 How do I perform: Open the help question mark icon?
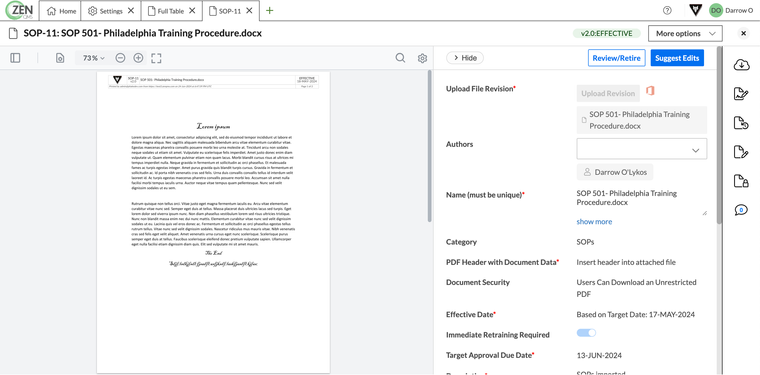667,11
